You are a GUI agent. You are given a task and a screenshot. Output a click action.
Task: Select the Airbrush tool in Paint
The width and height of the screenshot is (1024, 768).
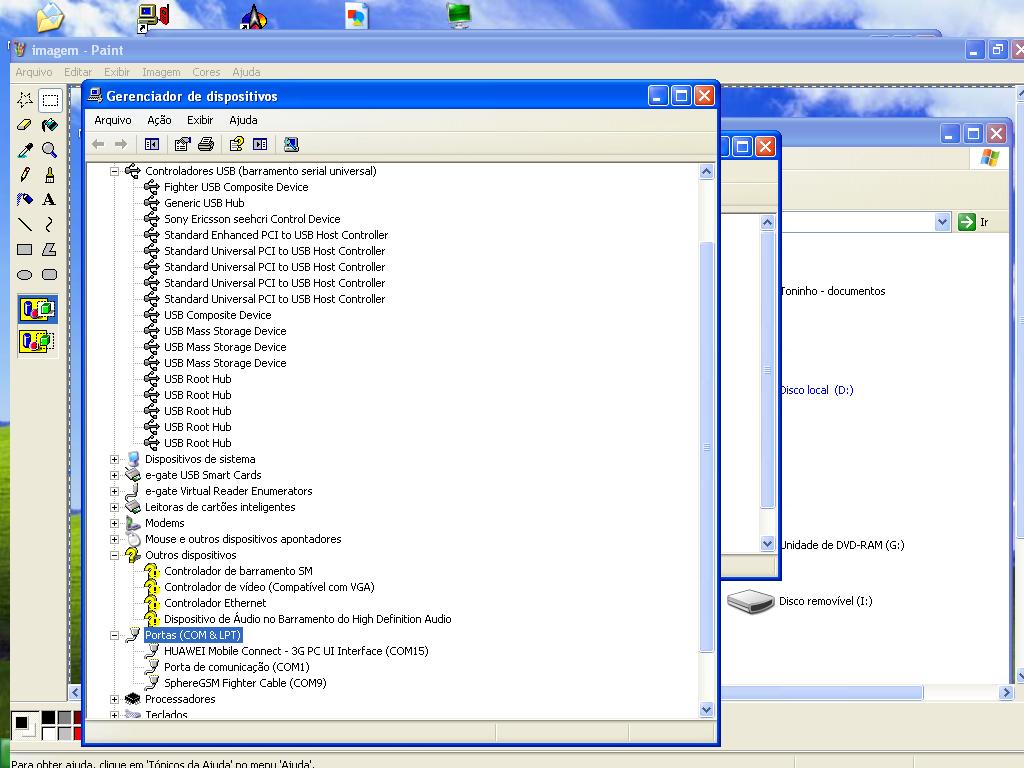25,199
